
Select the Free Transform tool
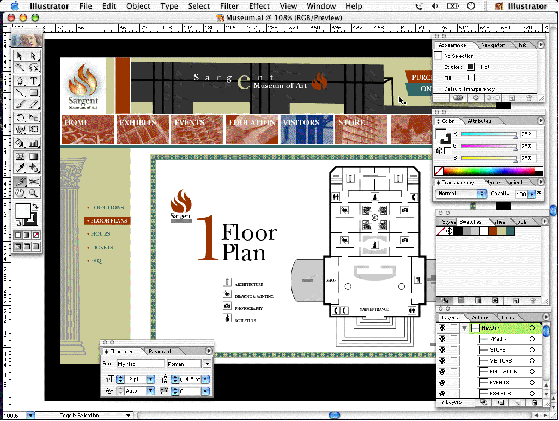[34, 129]
